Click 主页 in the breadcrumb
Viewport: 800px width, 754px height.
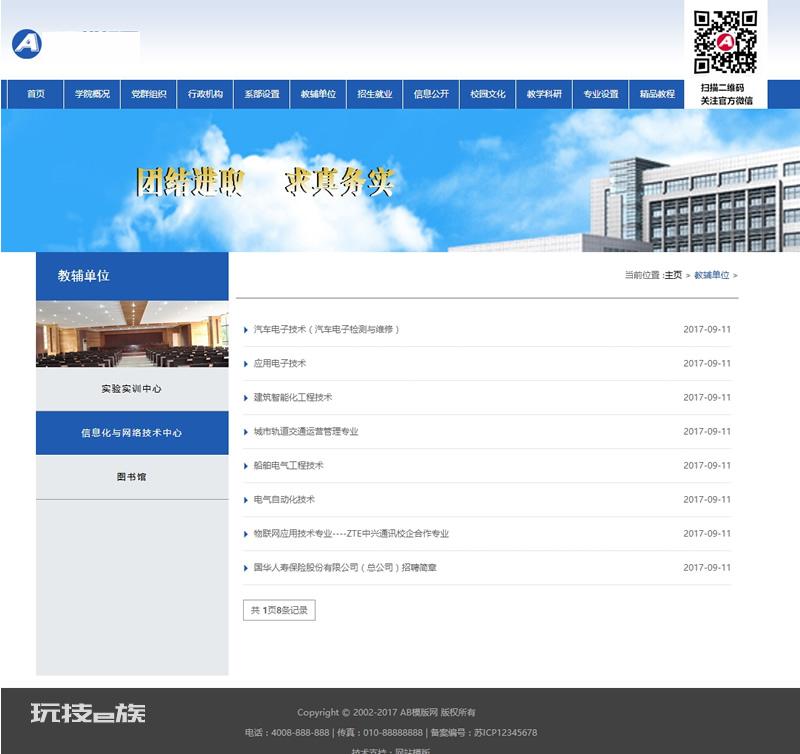pyautogui.click(x=673, y=275)
